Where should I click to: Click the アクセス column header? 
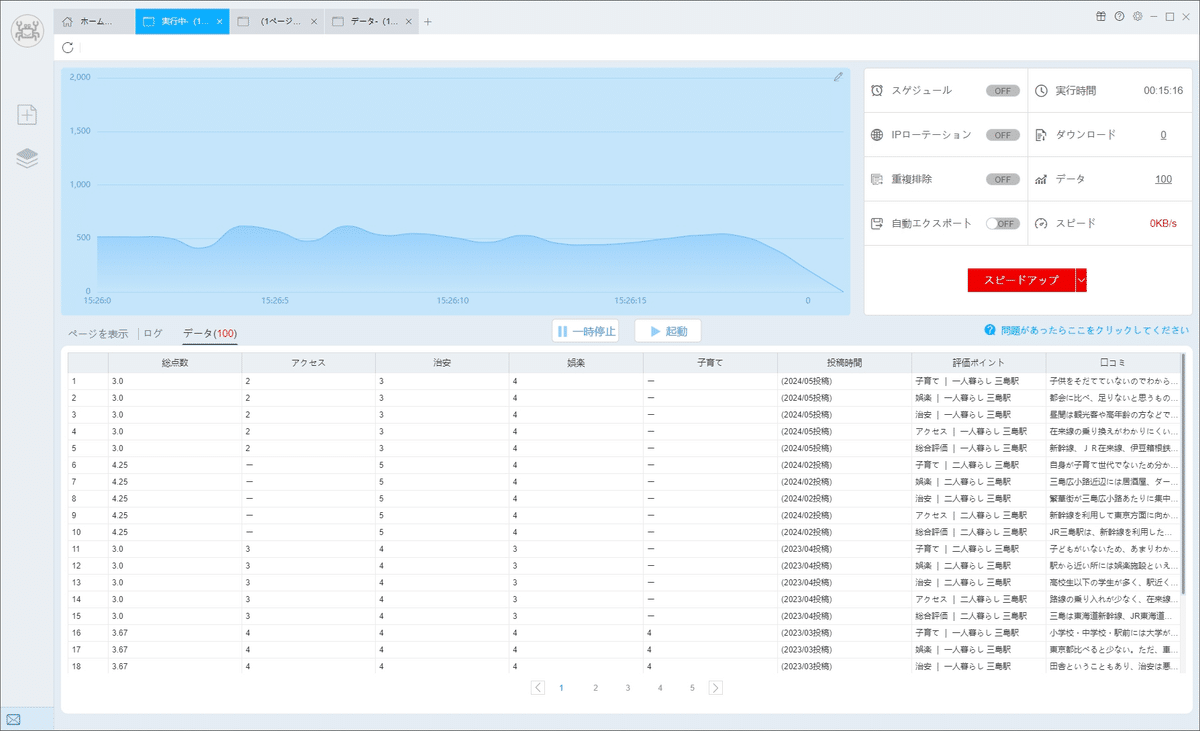click(308, 362)
